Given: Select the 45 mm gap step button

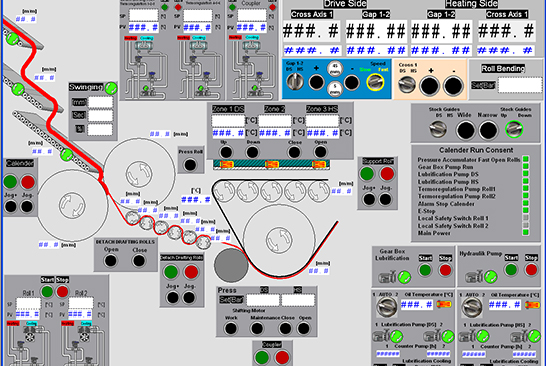Looking at the screenshot, I should pos(335,68).
